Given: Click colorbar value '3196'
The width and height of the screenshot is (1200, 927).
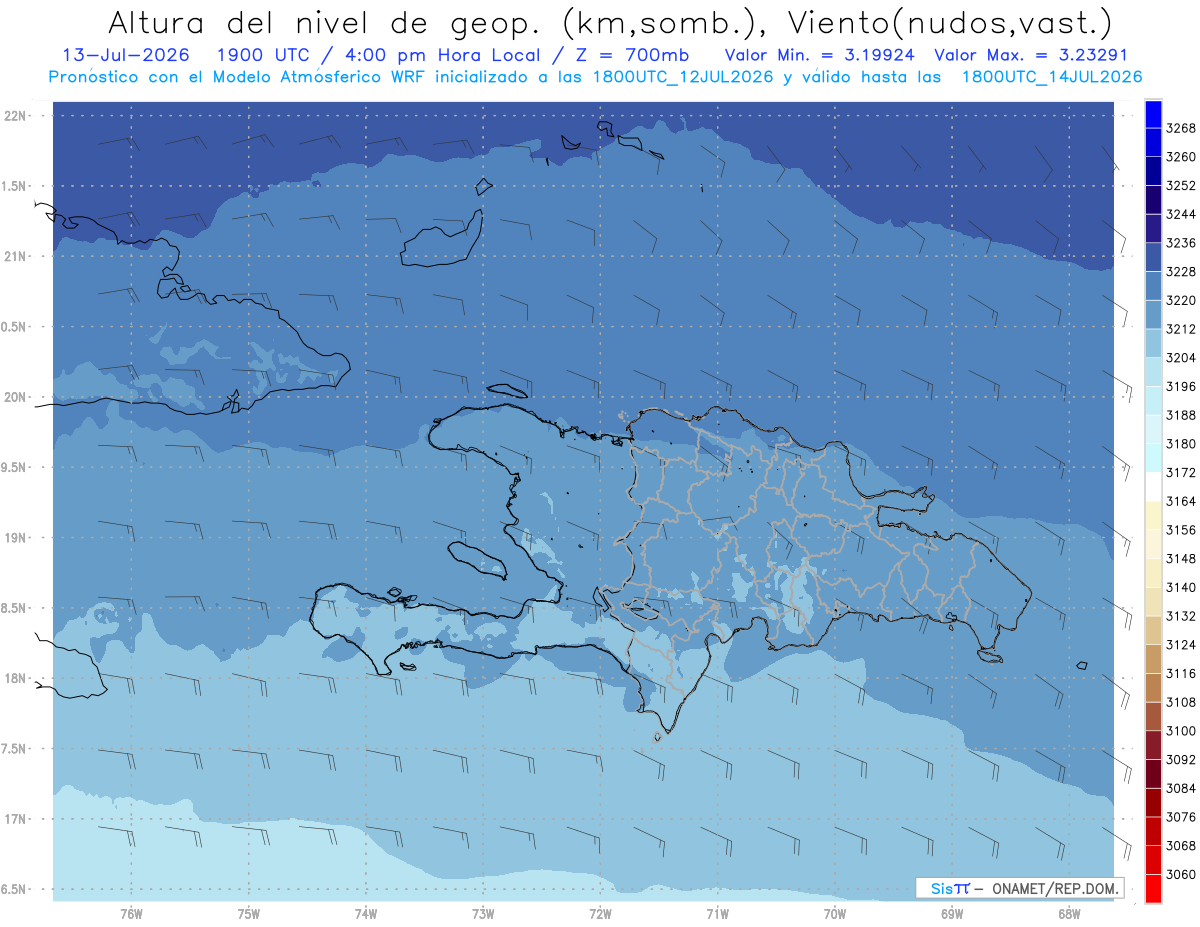Looking at the screenshot, I should 1181,386.
